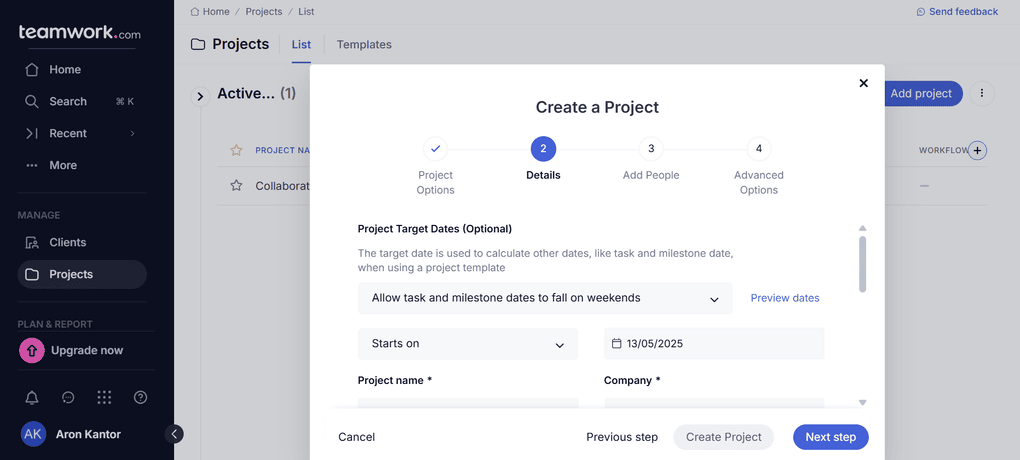This screenshot has width=1020, height=460.
Task: Click the Upgrade now arrow icon
Action: point(31,350)
